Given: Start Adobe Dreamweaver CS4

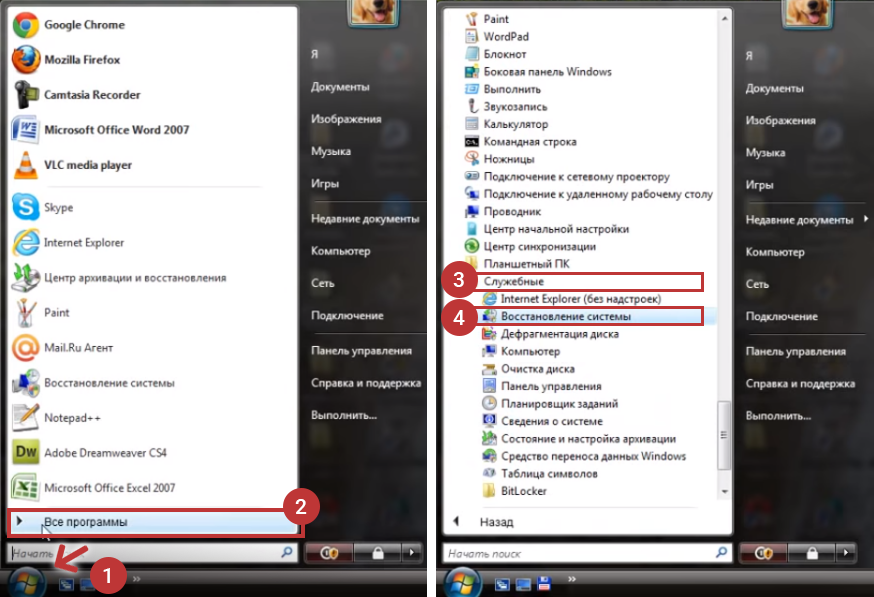Looking at the screenshot, I should click(90, 453).
